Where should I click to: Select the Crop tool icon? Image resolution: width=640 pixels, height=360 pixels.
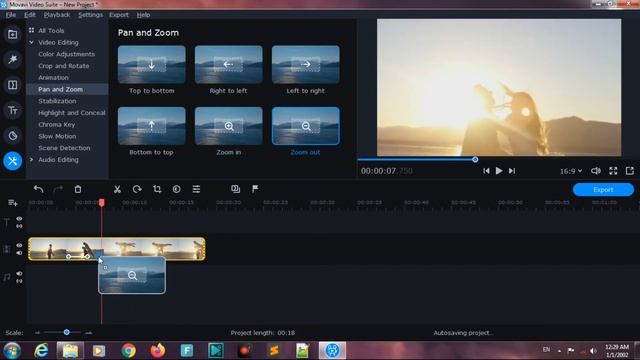[157, 189]
